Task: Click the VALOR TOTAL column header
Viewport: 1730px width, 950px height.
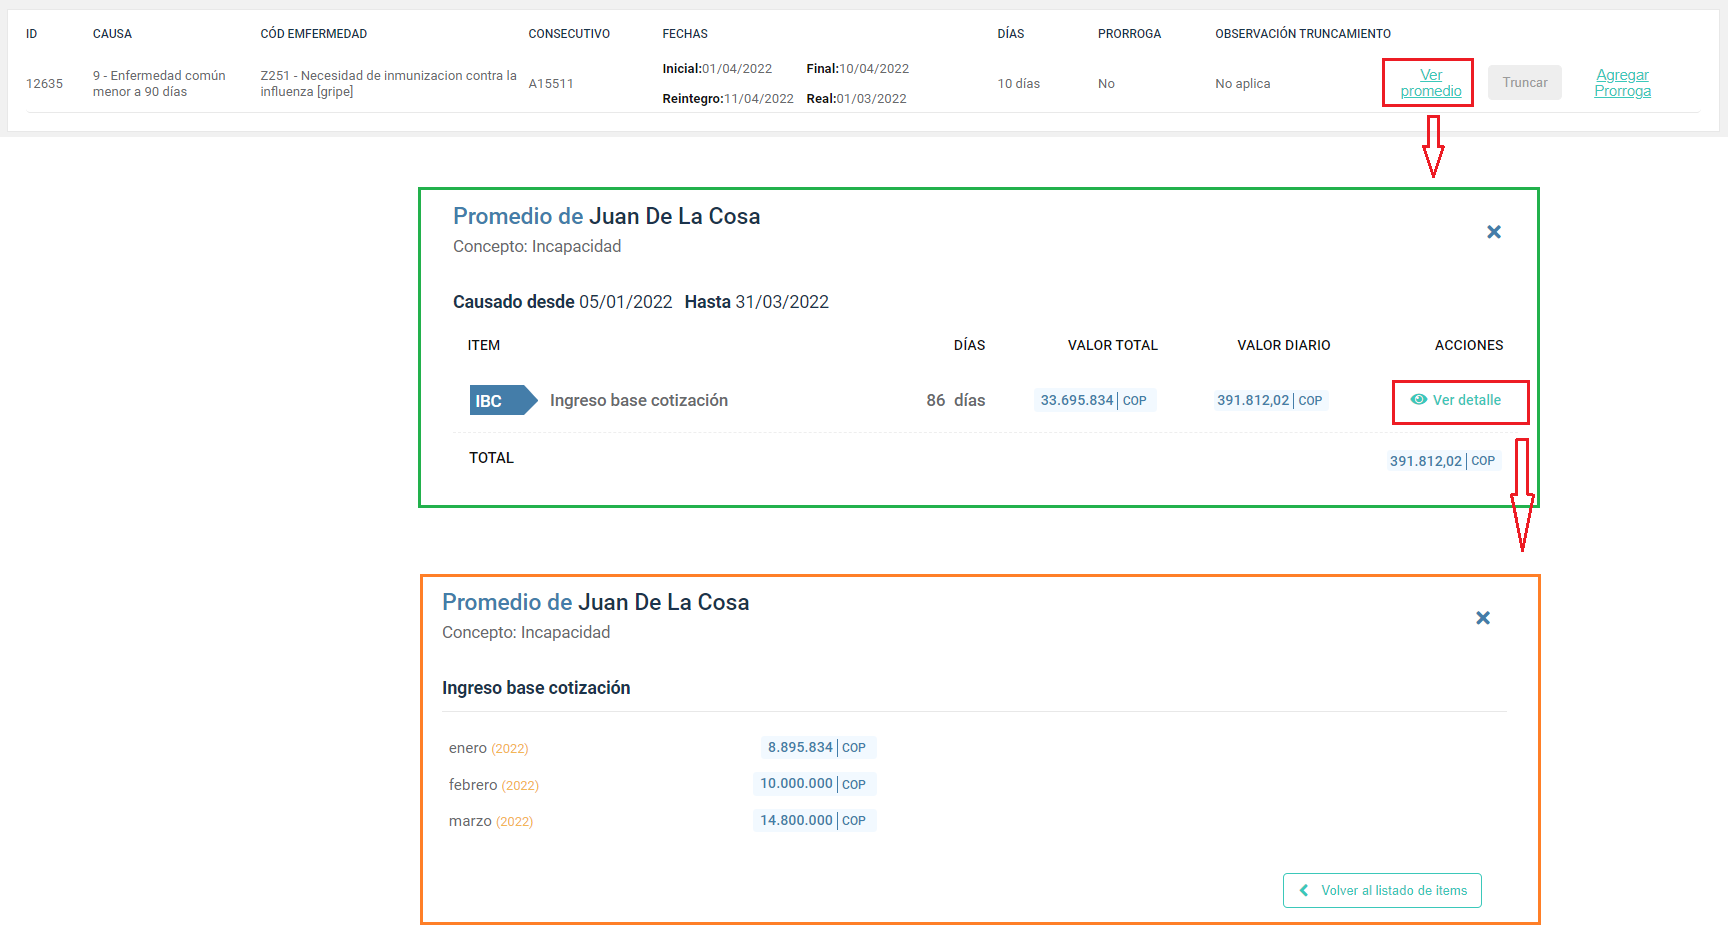Action: [x=1112, y=345]
